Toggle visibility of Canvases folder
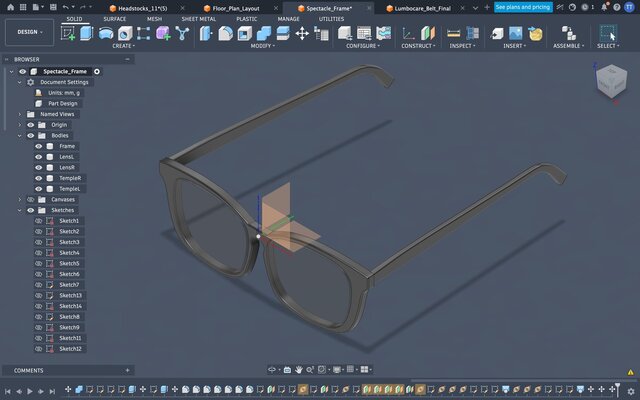This screenshot has height=400, width=640. click(x=31, y=200)
